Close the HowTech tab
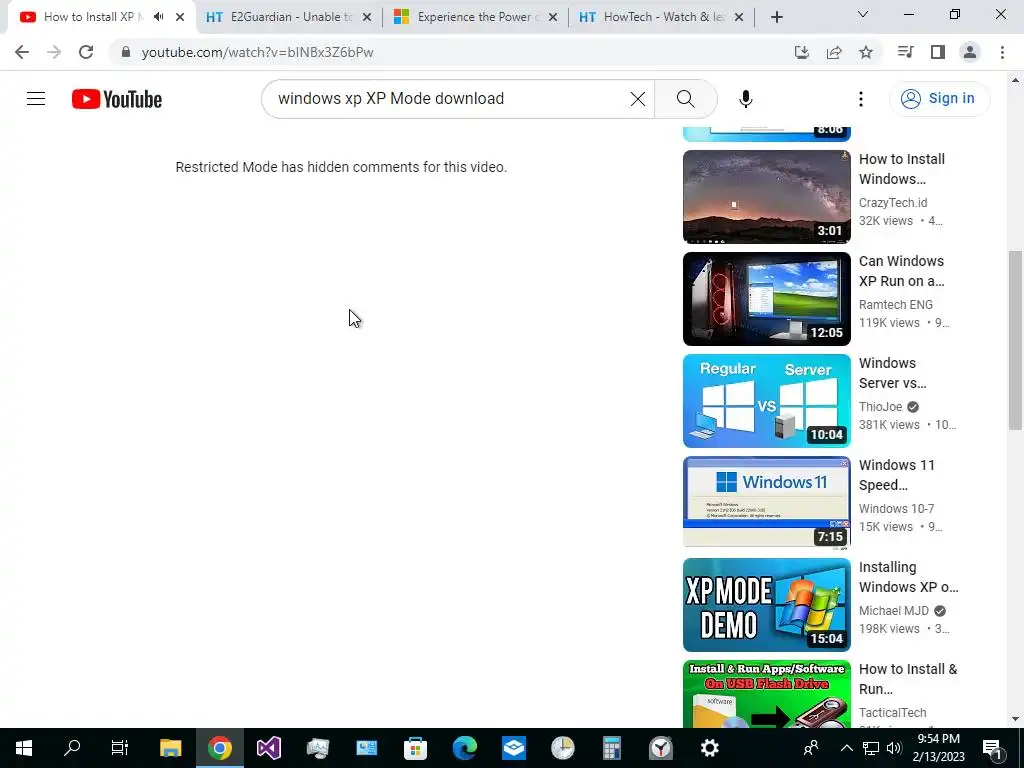 point(739,17)
